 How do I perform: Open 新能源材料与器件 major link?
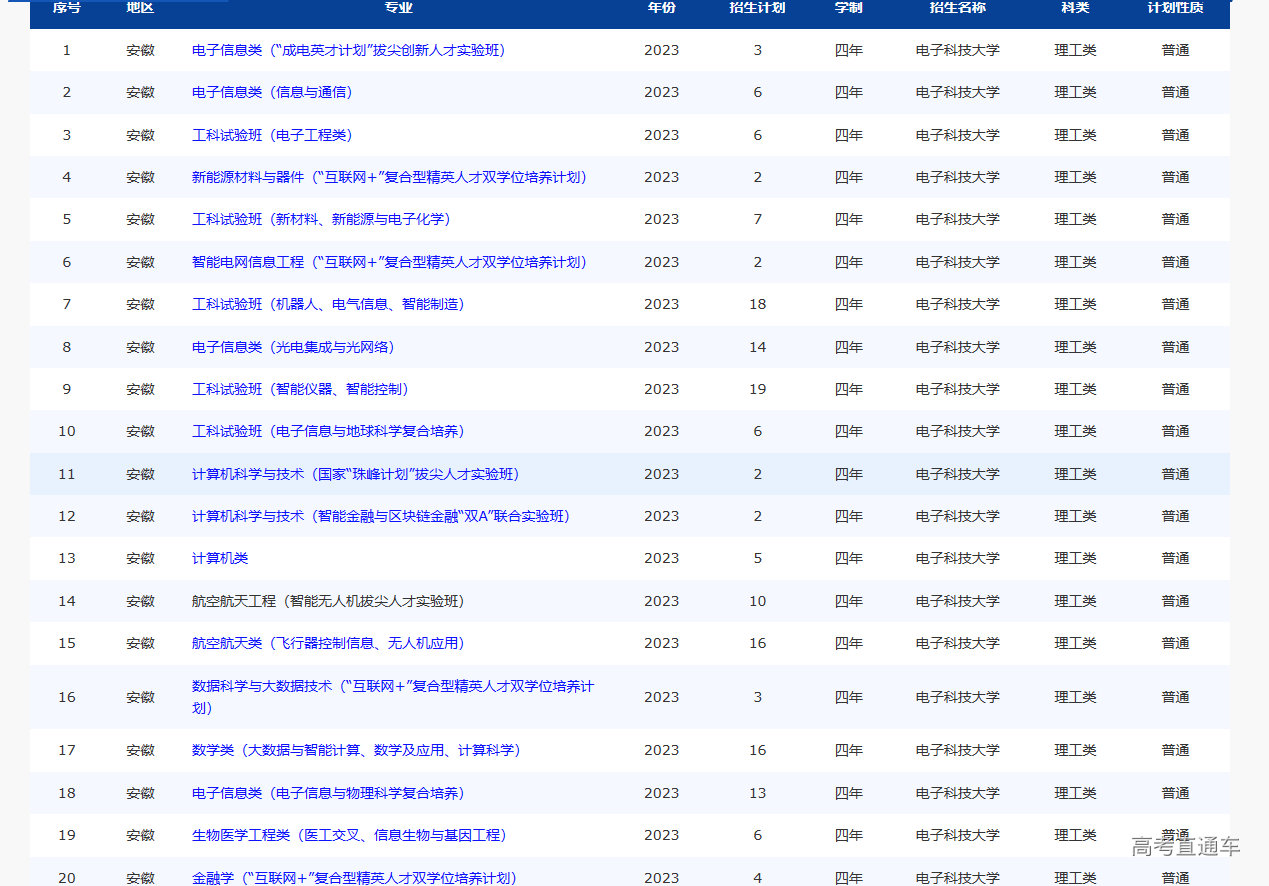[389, 177]
